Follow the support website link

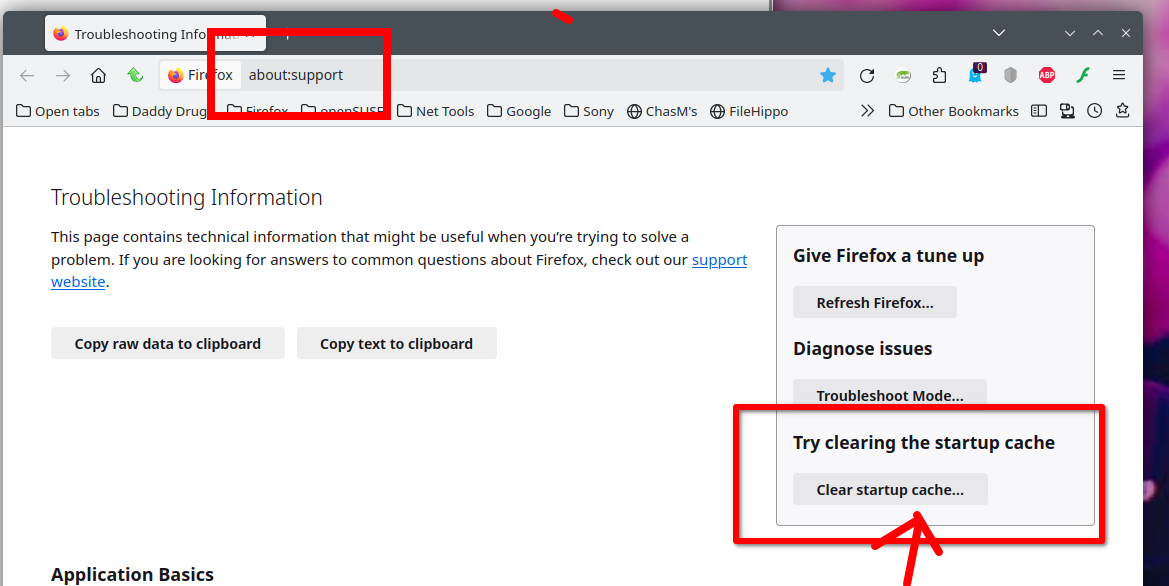pos(719,260)
